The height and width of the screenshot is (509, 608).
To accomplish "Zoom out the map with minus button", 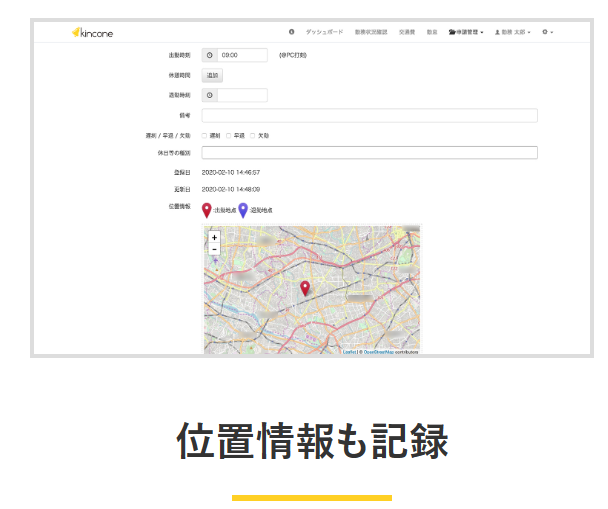I will (214, 249).
